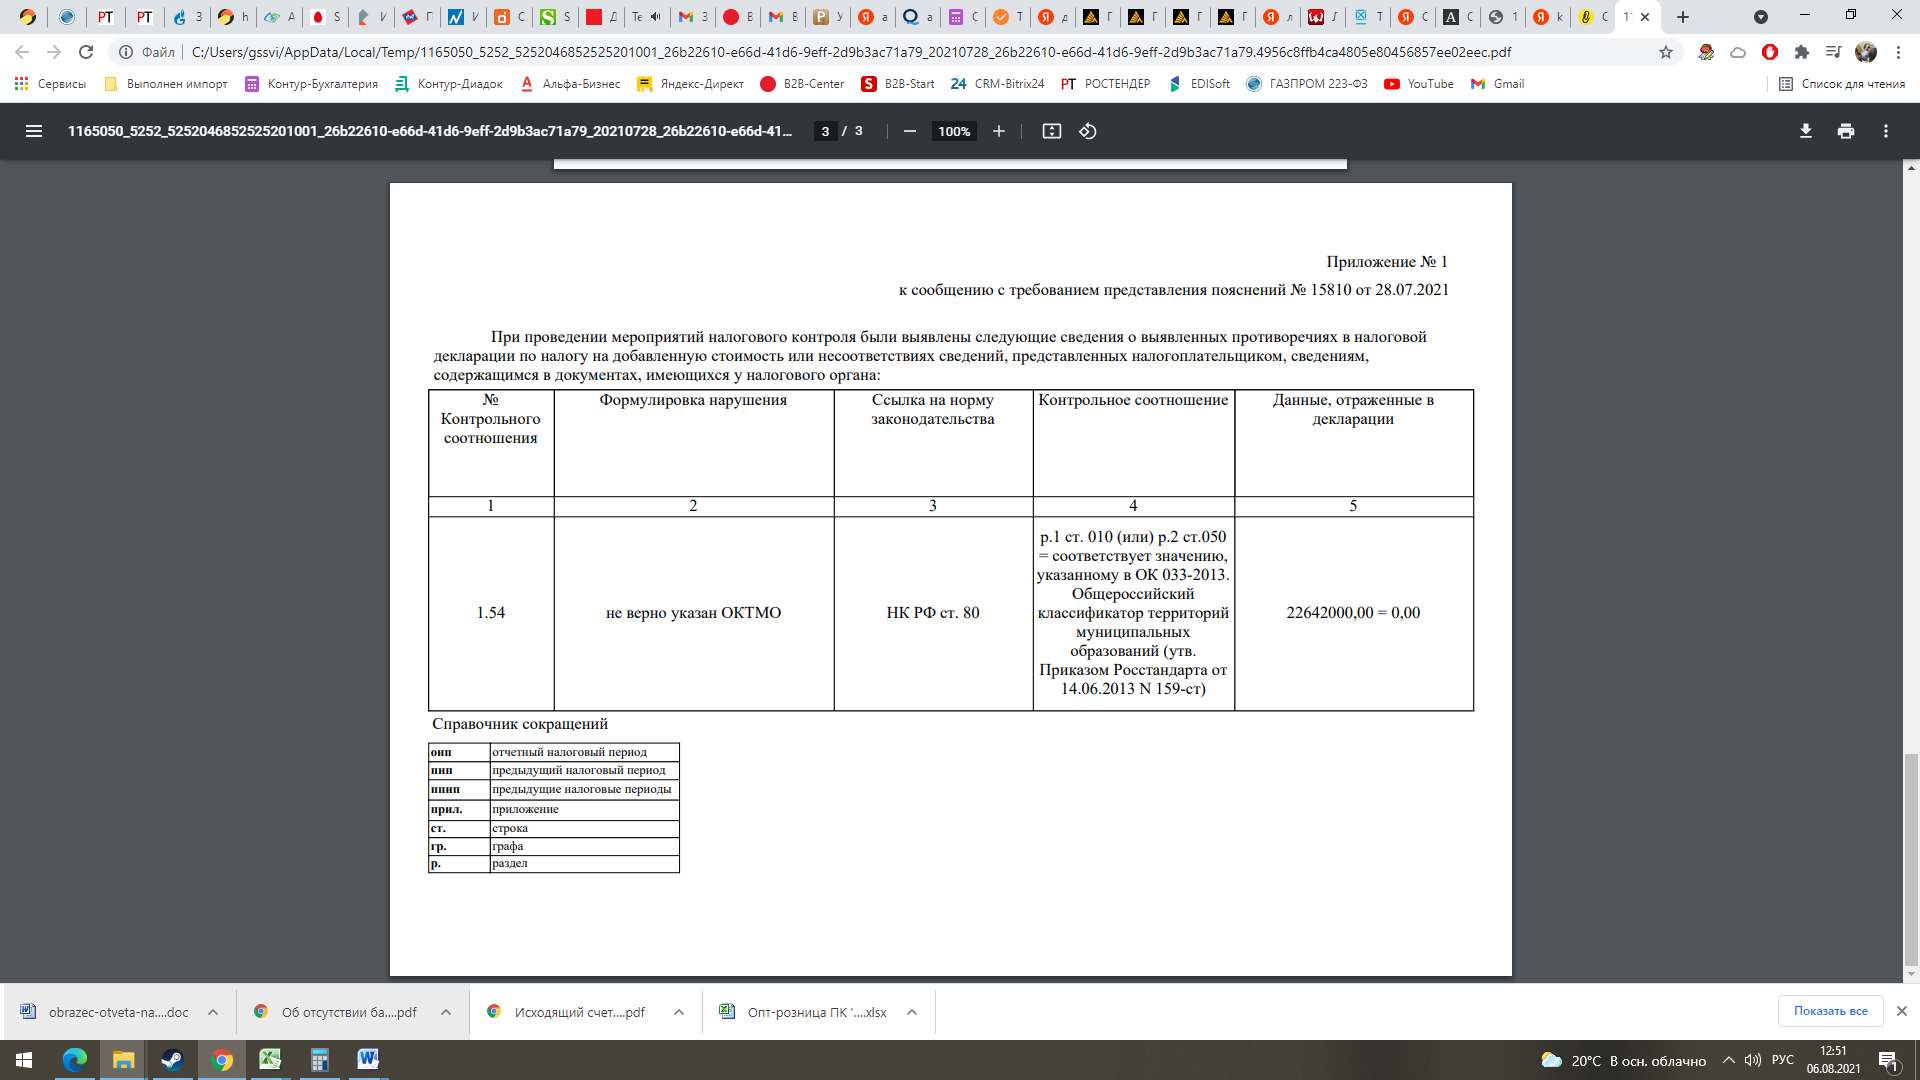1920x1080 pixels.
Task: Click Показать все downloads button
Action: [1830, 1011]
